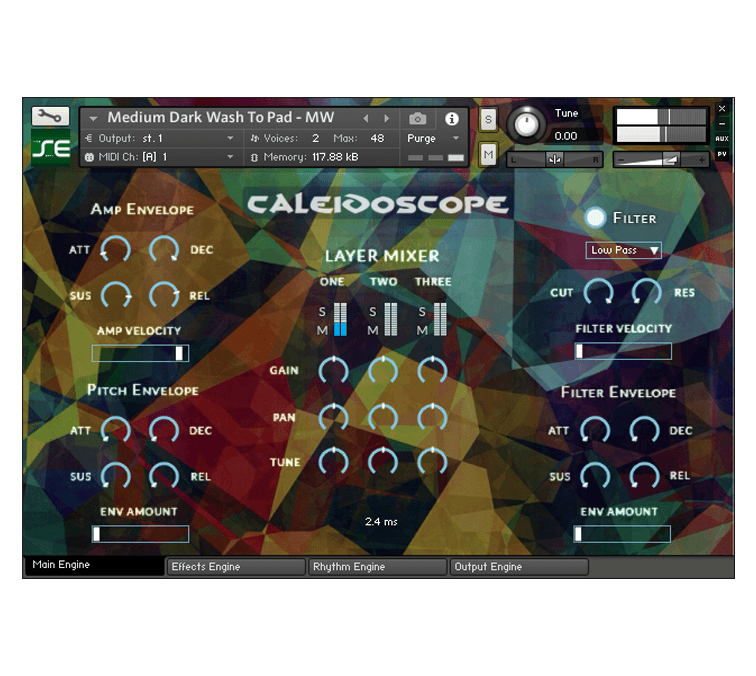Click the layer THREE TUNE knob
Viewport: 756px width, 676px height.
click(x=432, y=461)
